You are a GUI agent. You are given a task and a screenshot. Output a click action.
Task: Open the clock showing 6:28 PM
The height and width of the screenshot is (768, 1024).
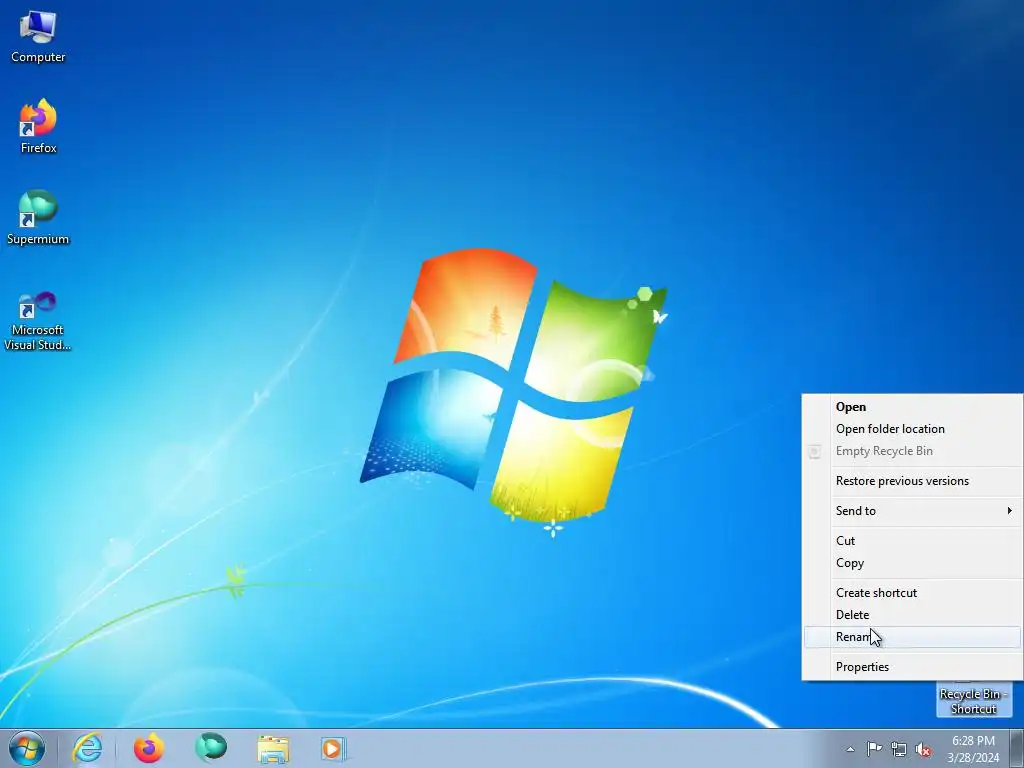[973, 748]
